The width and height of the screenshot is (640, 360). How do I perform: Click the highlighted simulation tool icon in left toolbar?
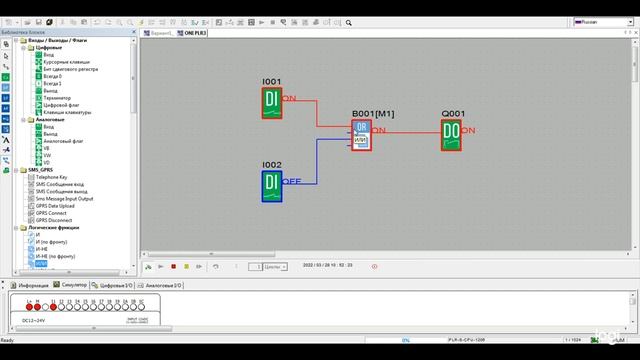(6, 160)
